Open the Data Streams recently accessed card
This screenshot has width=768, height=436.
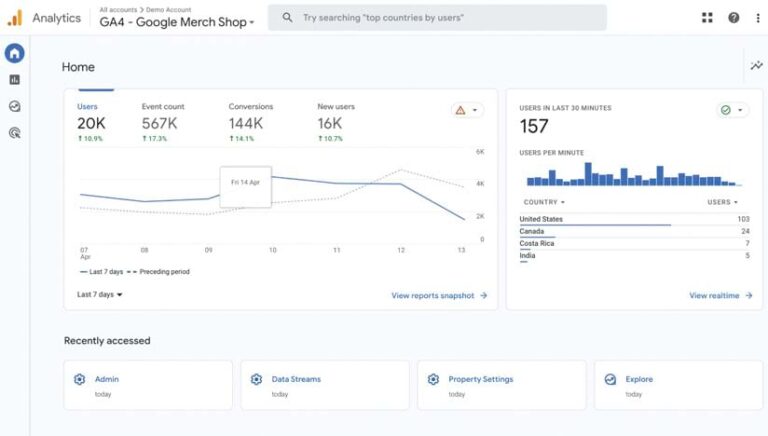[325, 385]
